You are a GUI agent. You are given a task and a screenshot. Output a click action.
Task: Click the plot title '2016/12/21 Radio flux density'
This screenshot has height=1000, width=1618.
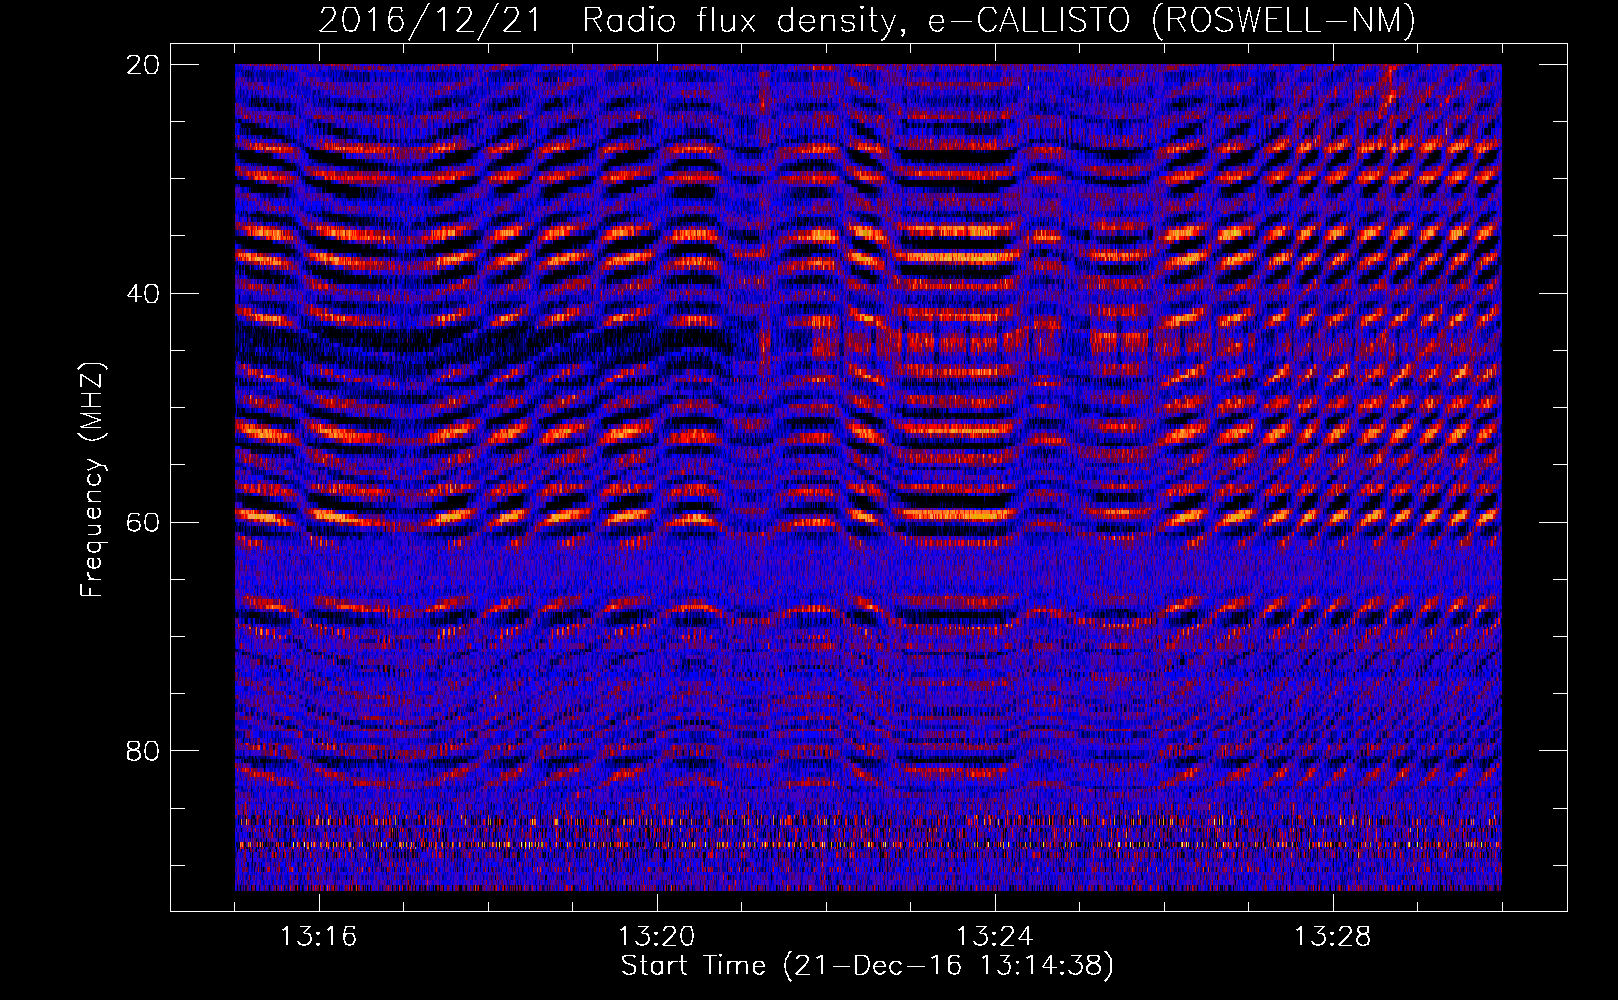(x=867, y=20)
